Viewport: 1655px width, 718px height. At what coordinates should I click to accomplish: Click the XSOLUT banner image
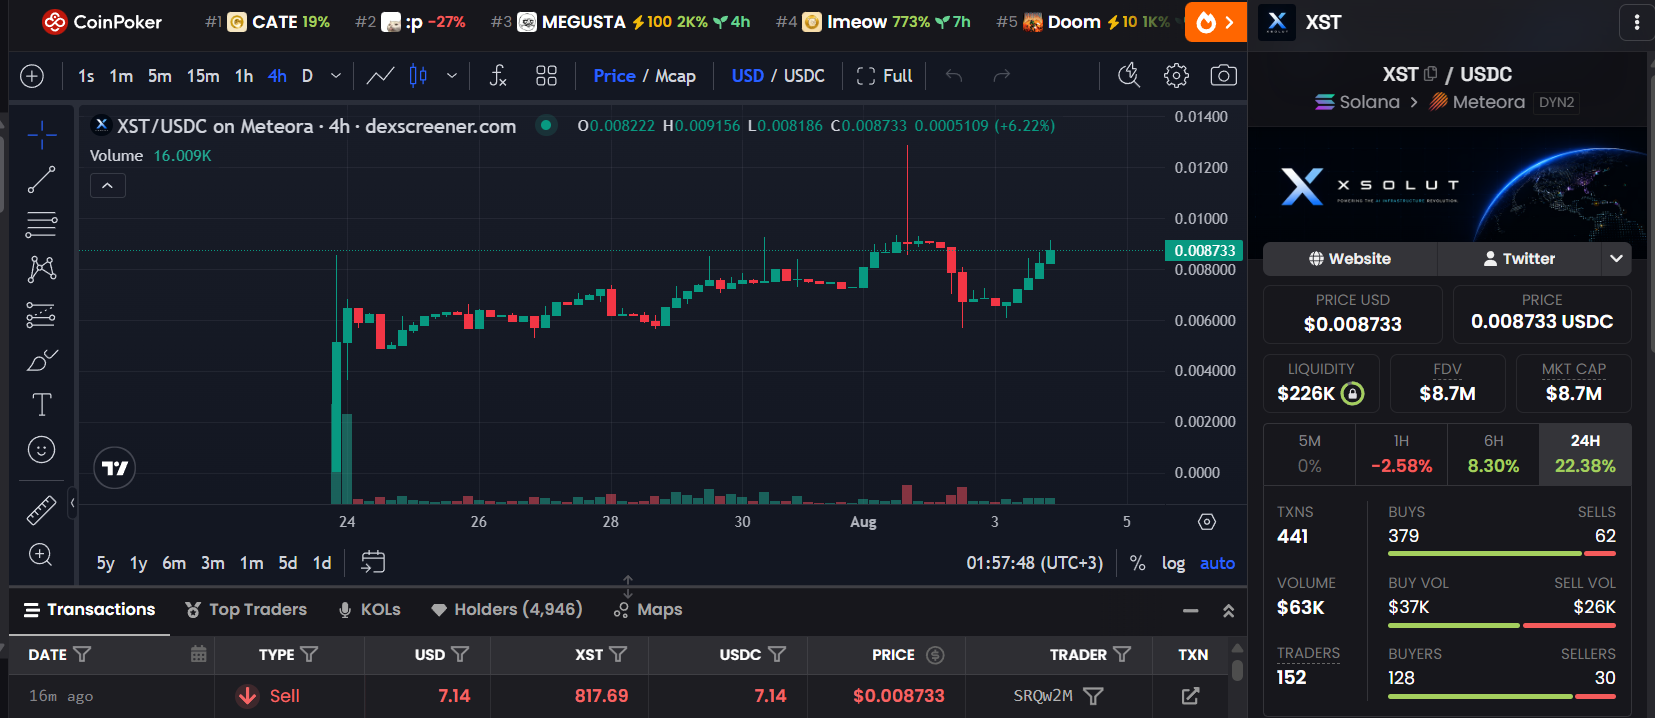click(1447, 184)
